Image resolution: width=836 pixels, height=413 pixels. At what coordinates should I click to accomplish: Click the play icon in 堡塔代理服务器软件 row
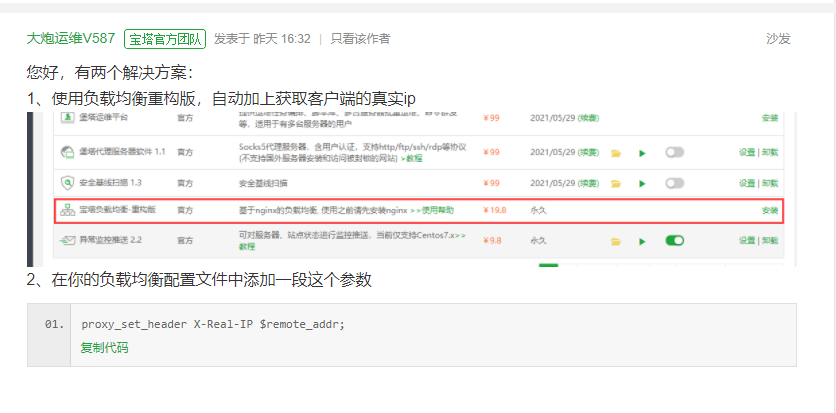(642, 153)
